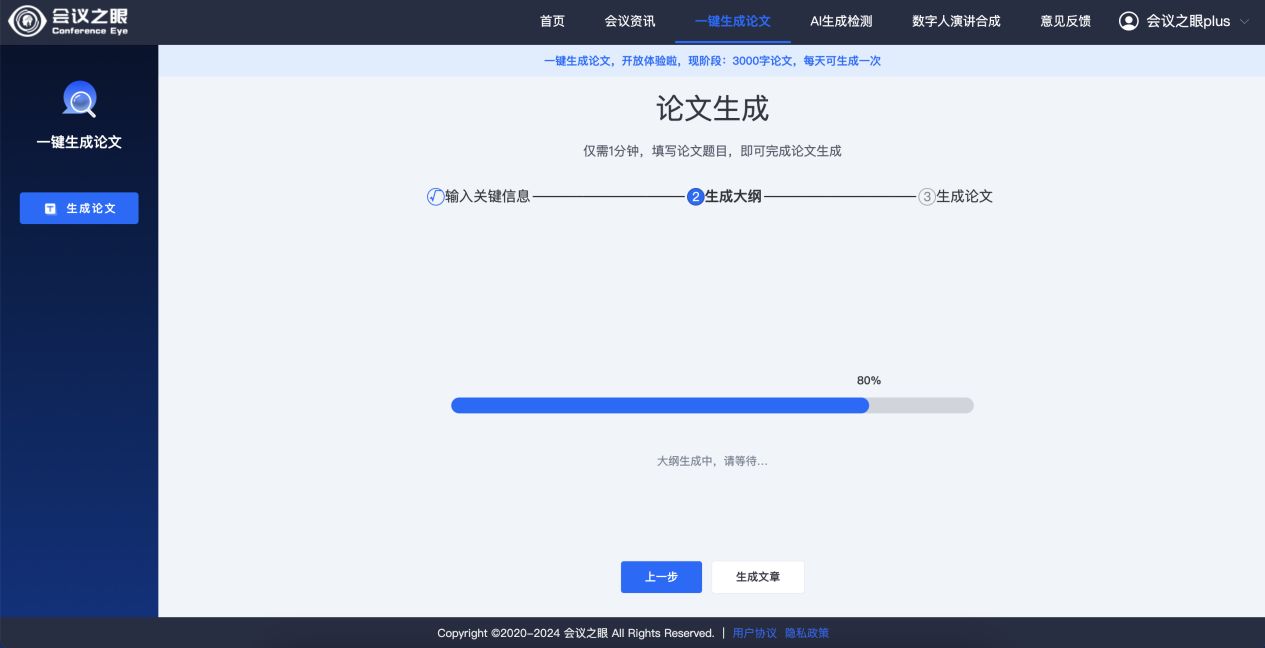Image resolution: width=1265 pixels, height=648 pixels.
Task: Click the 一键生成论文 sidebar title
Action: tap(79, 142)
